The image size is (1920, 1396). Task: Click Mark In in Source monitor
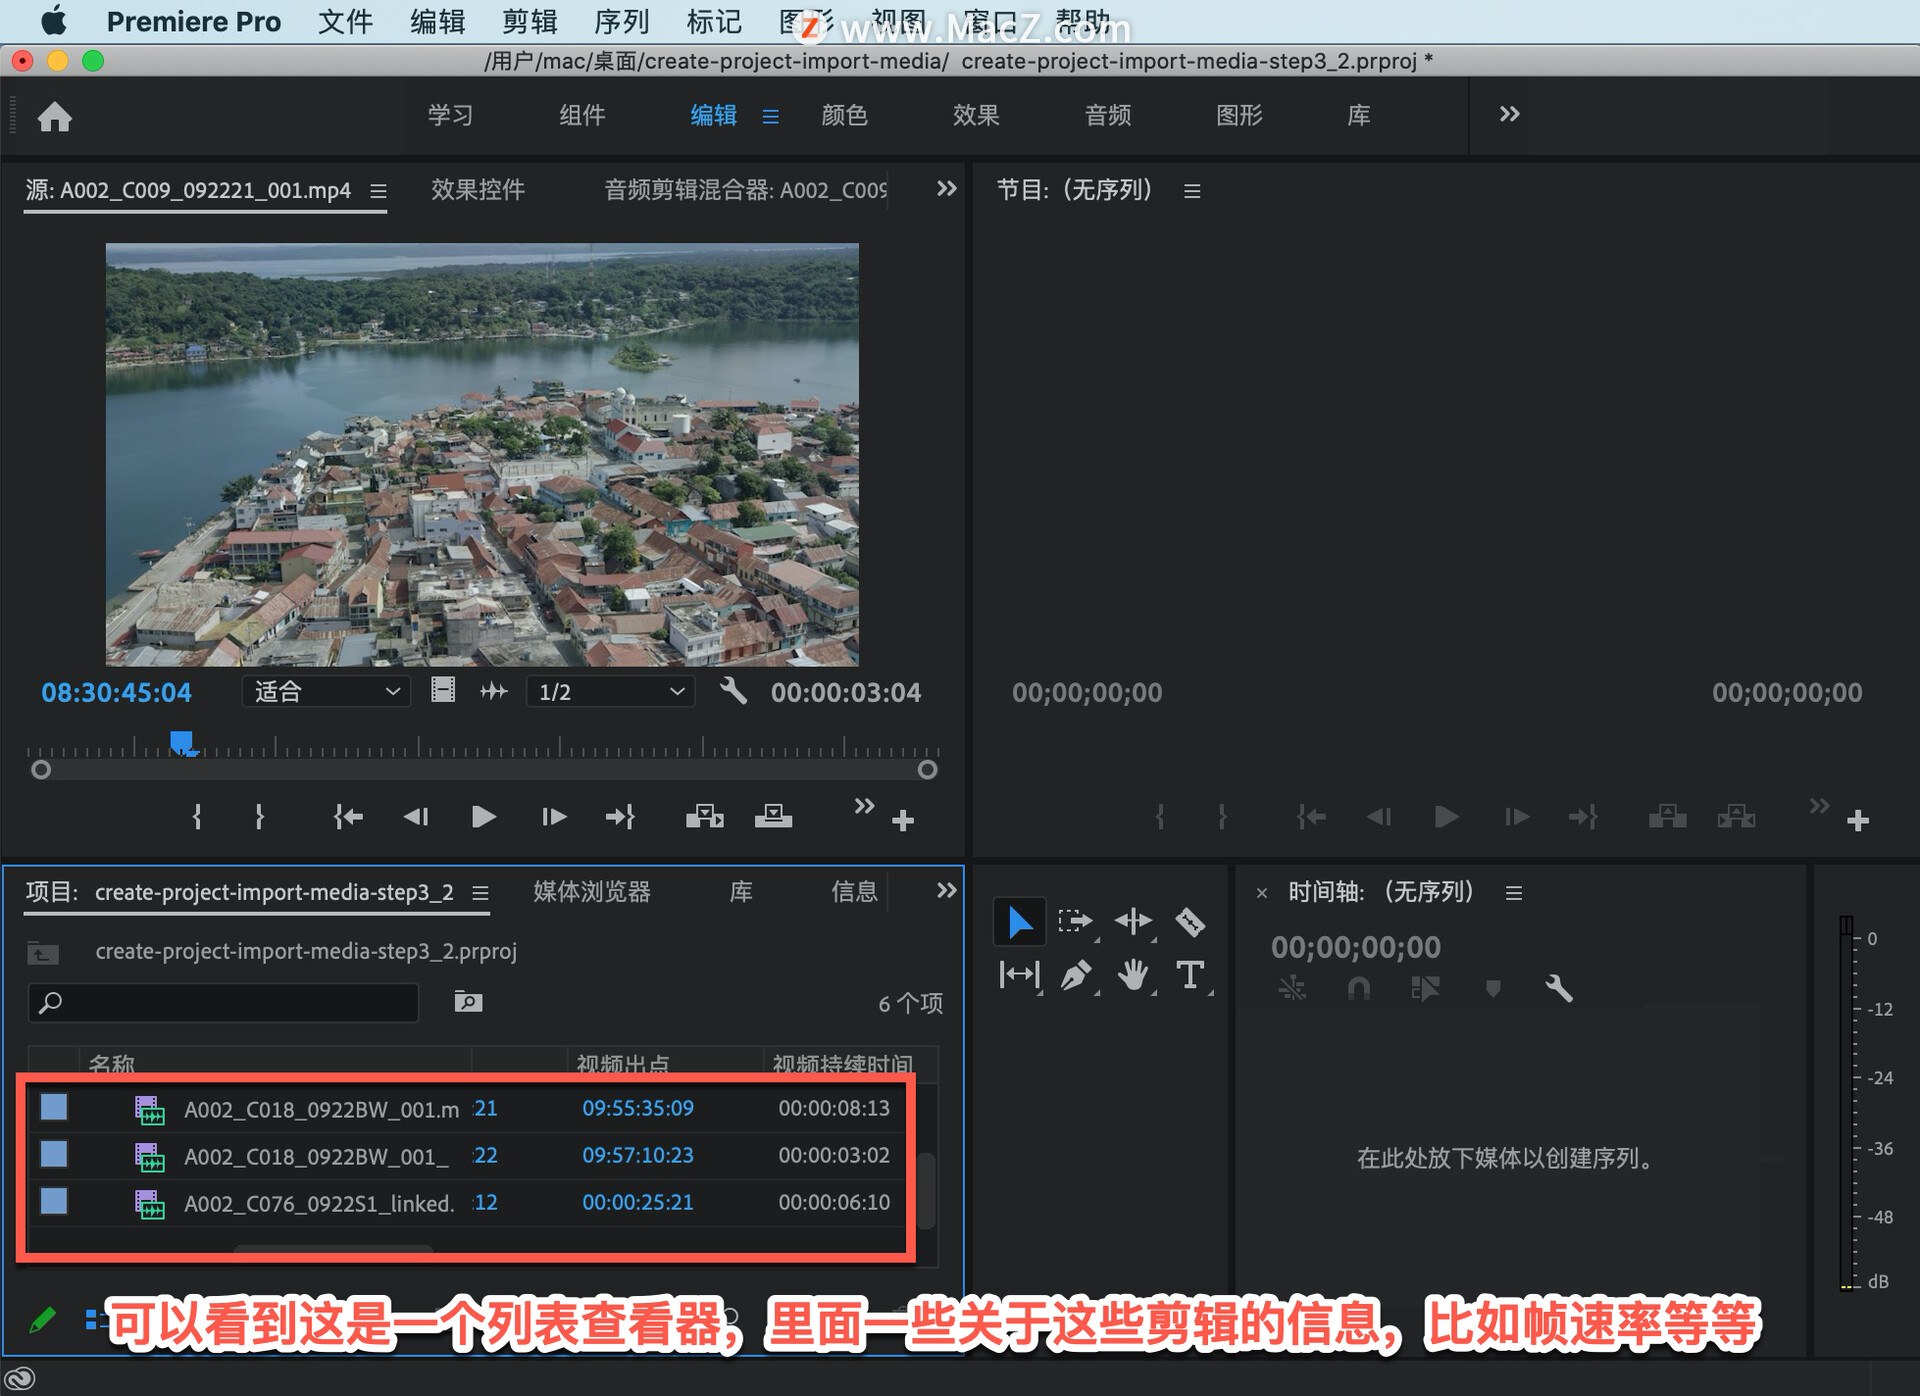pos(197,817)
